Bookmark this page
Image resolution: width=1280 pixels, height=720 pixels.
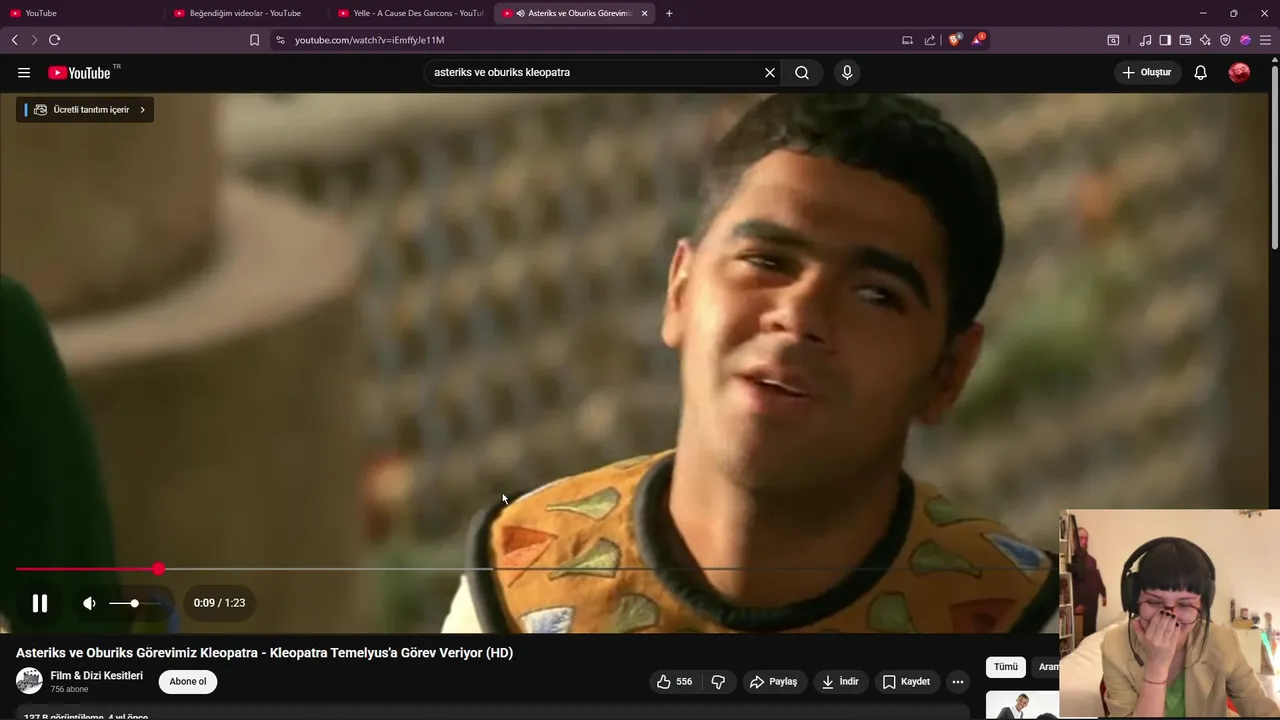pyautogui.click(x=254, y=40)
